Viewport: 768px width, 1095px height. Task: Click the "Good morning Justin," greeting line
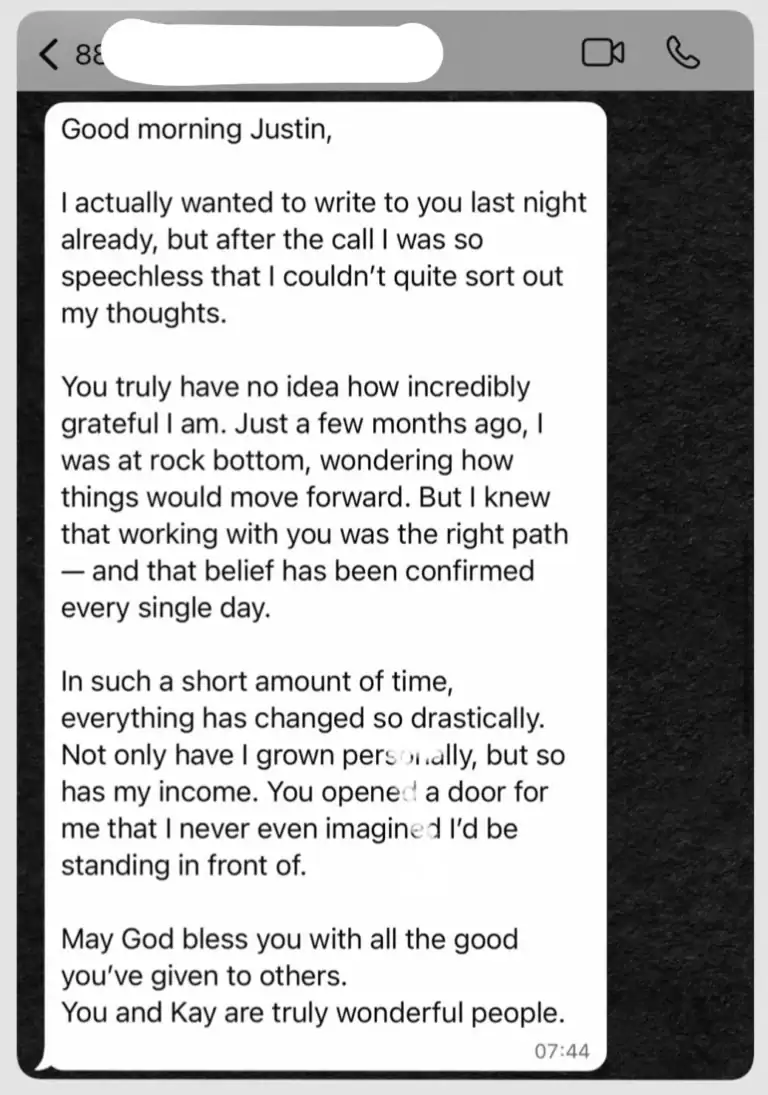tap(196, 130)
